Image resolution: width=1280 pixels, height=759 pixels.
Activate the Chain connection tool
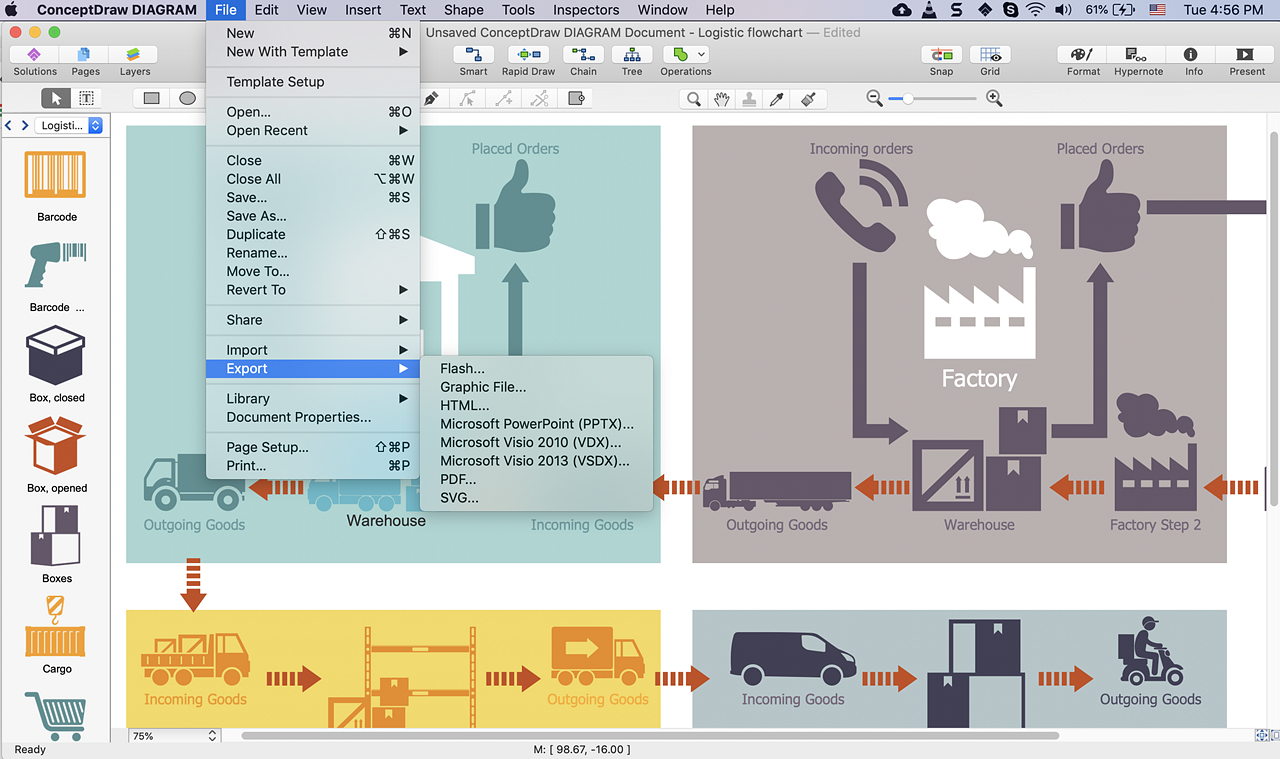(583, 60)
